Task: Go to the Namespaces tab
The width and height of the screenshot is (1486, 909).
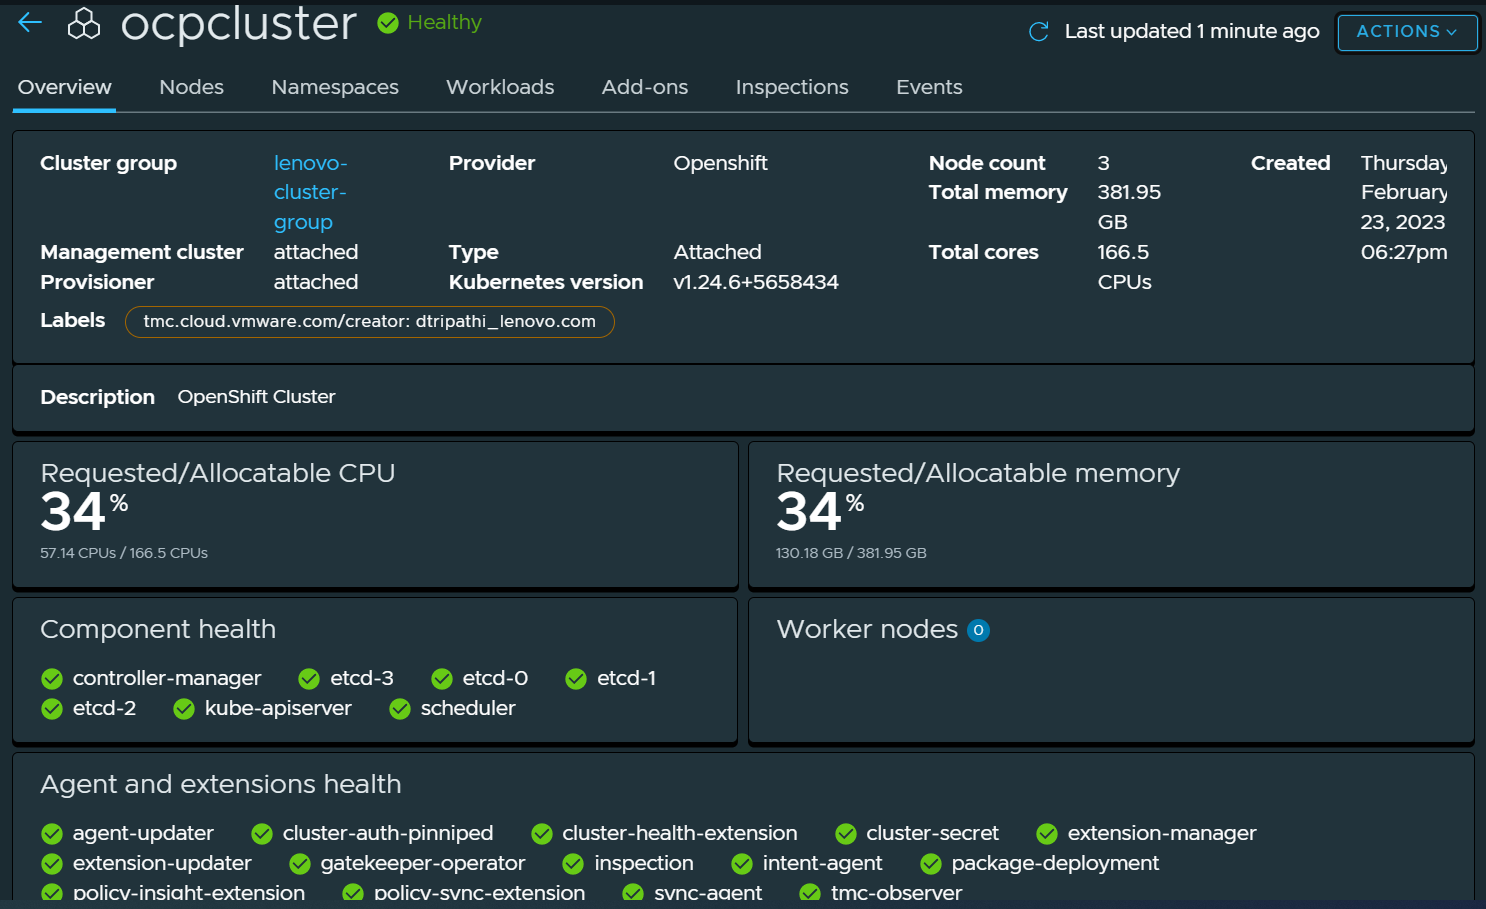Action: click(x=335, y=87)
